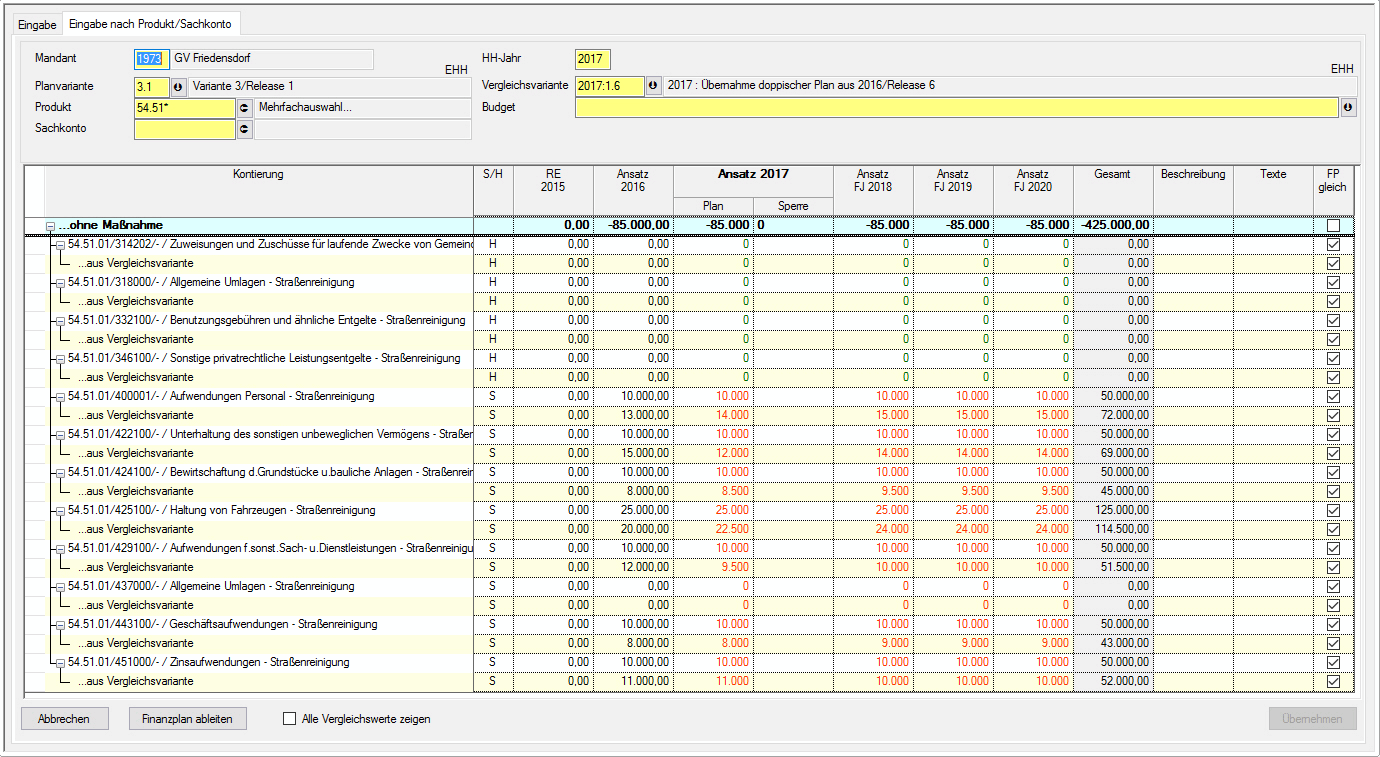Screen dimensions: 1380x757
Task: Open the Vergleichsvariante lookup arrow button
Action: [653, 86]
